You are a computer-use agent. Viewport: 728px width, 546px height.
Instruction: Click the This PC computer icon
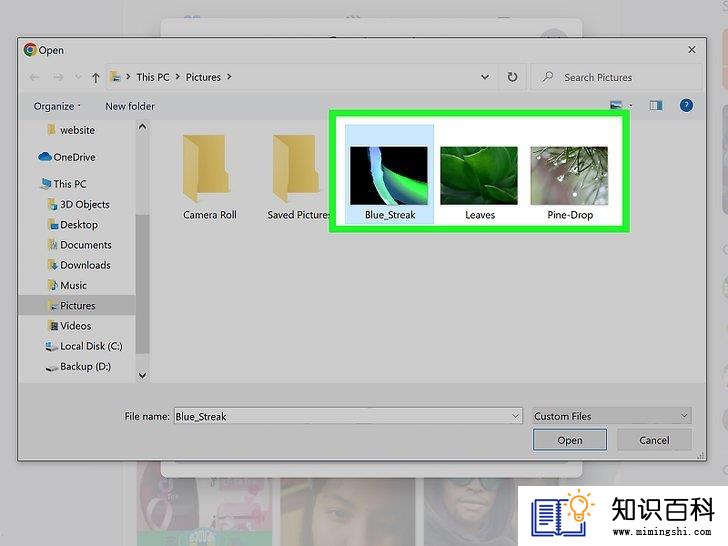(46, 183)
